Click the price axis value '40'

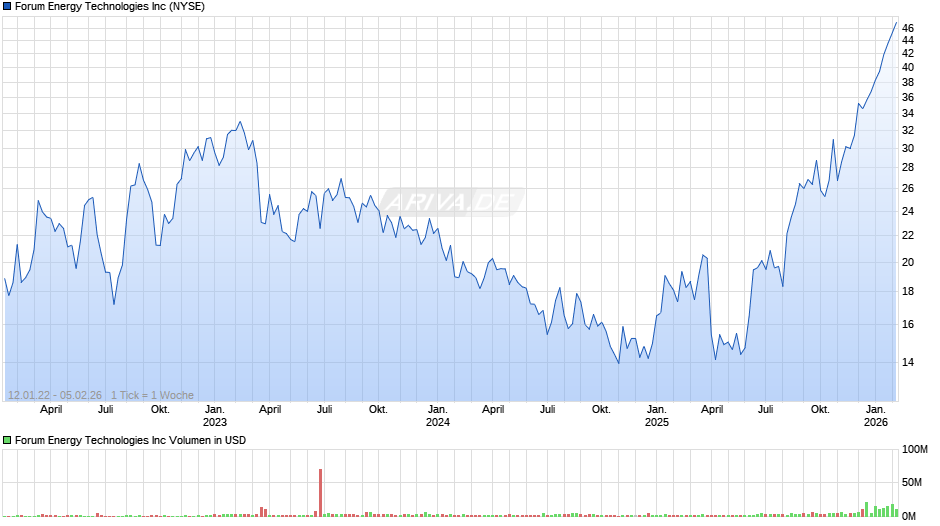tap(908, 68)
